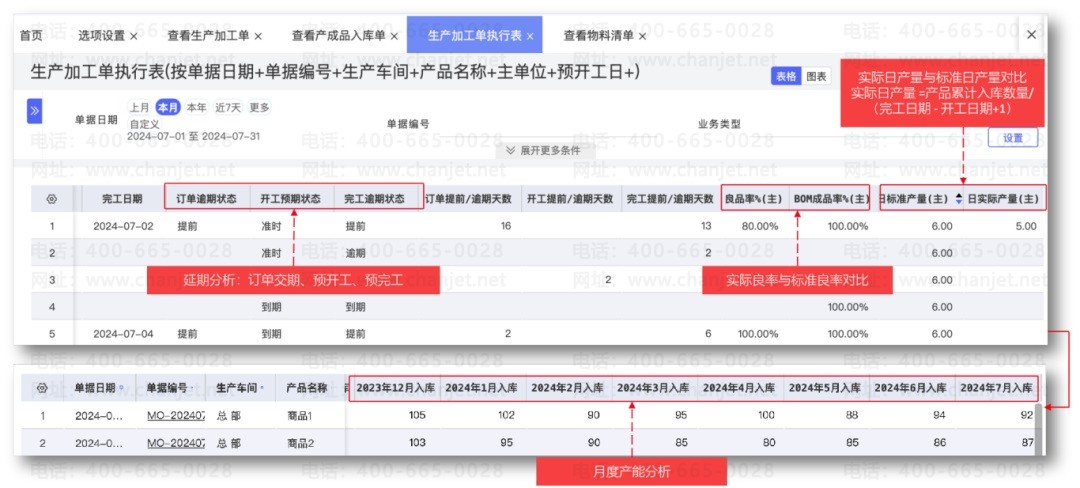
Task: Click the 105 value for 商品1
Action: click(x=417, y=415)
